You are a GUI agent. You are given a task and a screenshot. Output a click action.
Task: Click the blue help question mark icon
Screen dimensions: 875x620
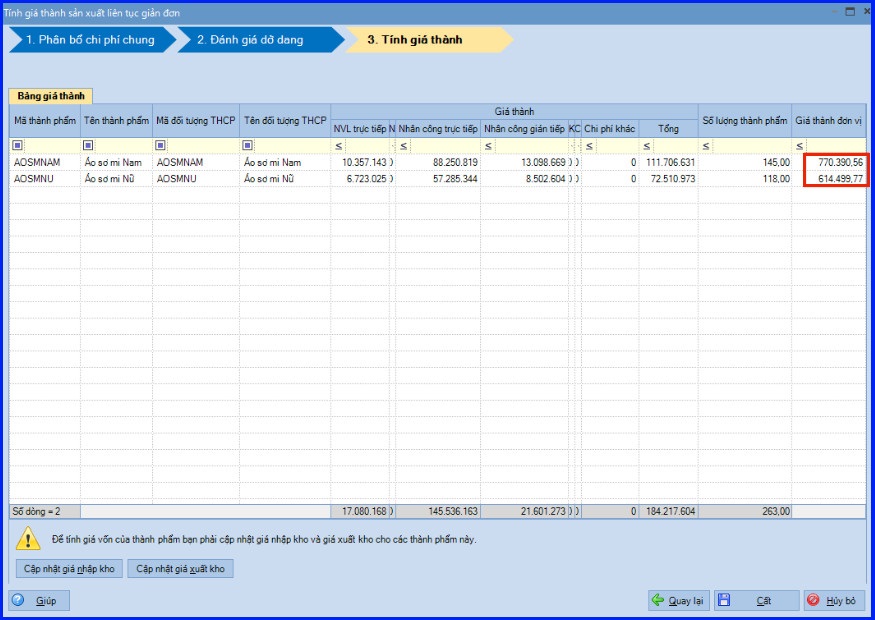click(18, 600)
